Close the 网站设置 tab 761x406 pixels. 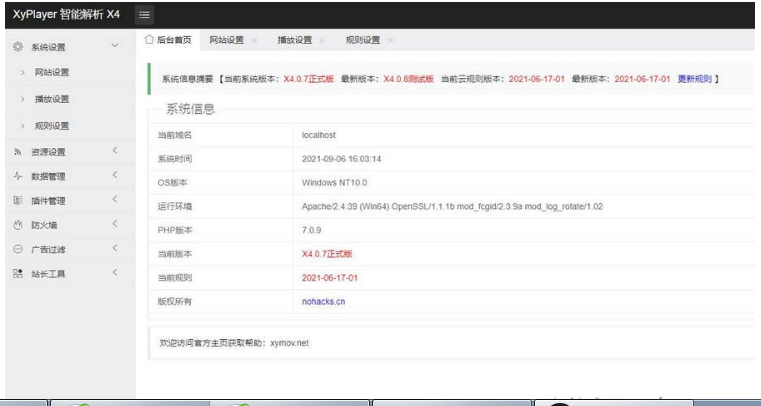click(x=254, y=41)
